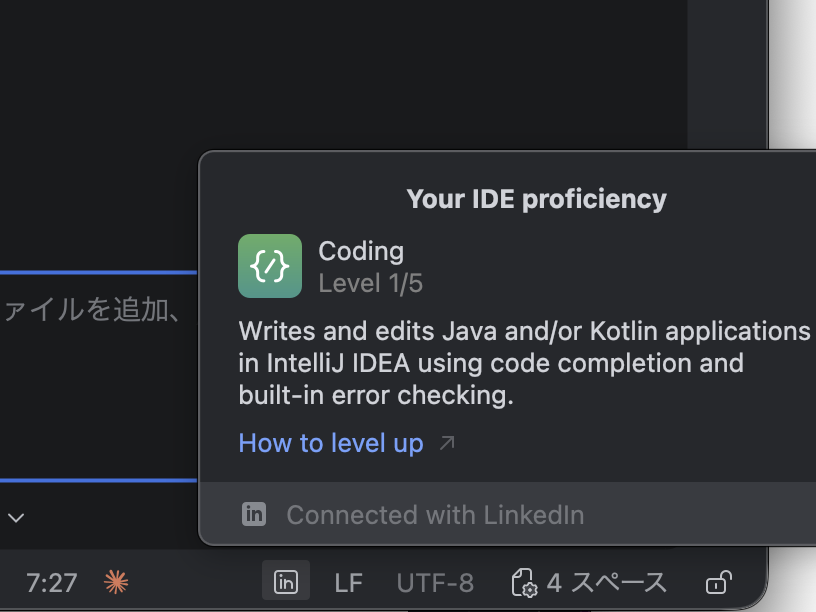Click the 7:27 caret position indicator

tap(52, 583)
